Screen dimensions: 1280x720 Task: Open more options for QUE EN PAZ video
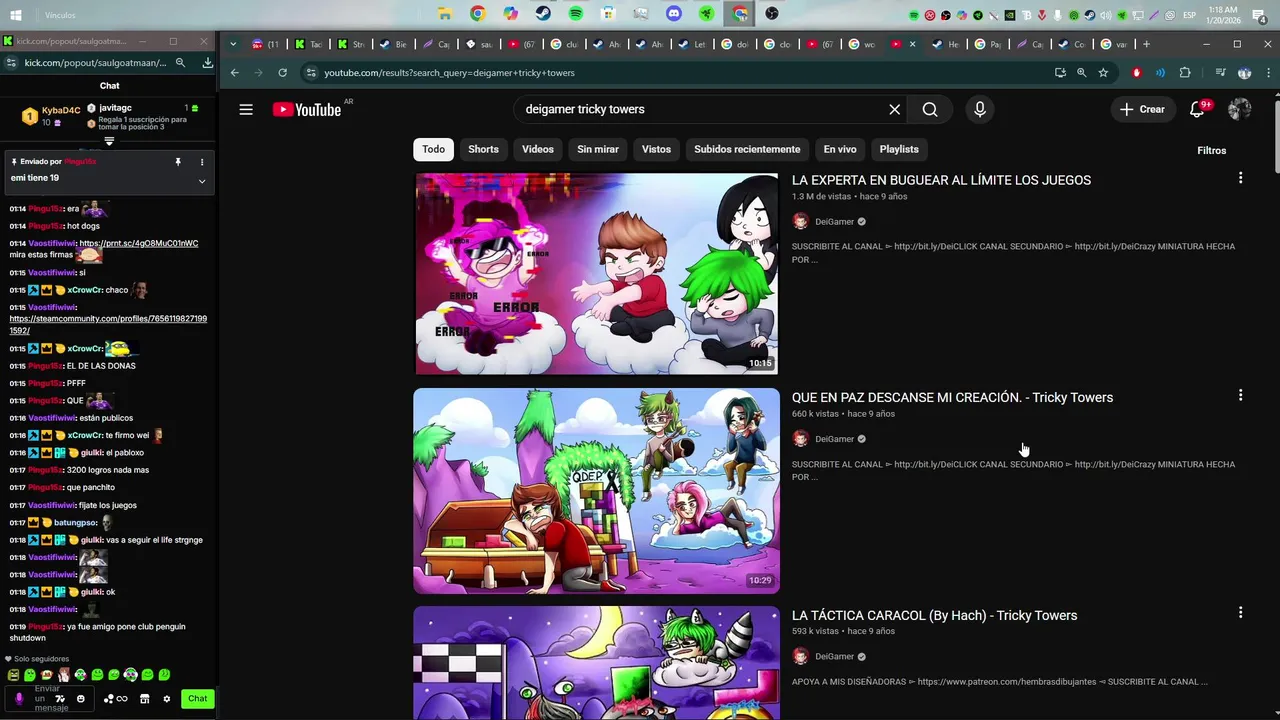(x=1240, y=395)
